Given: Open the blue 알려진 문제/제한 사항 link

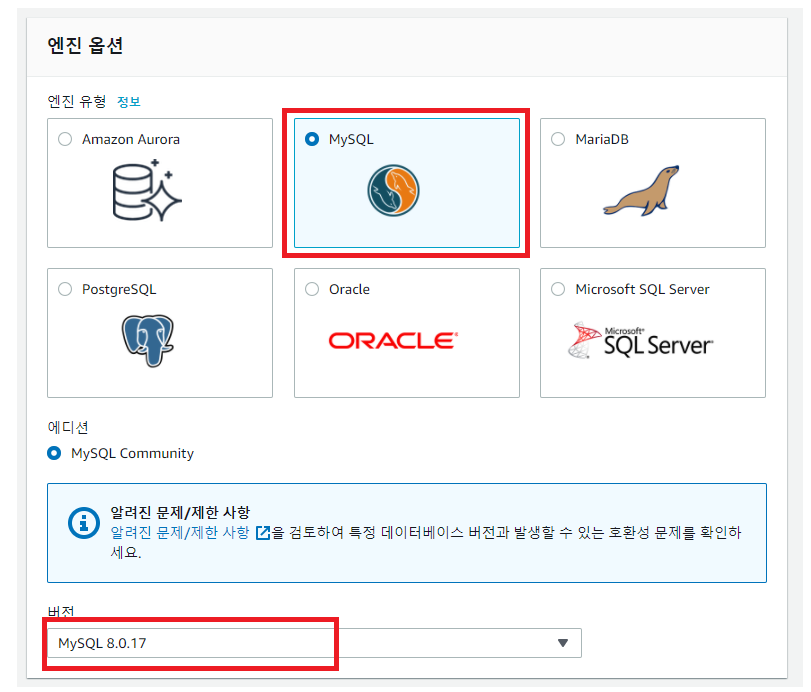Looking at the screenshot, I should 180,532.
